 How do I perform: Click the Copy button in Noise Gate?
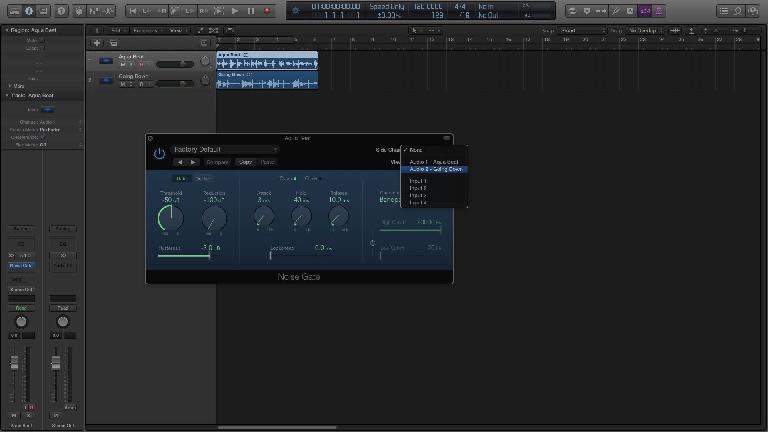(246, 162)
